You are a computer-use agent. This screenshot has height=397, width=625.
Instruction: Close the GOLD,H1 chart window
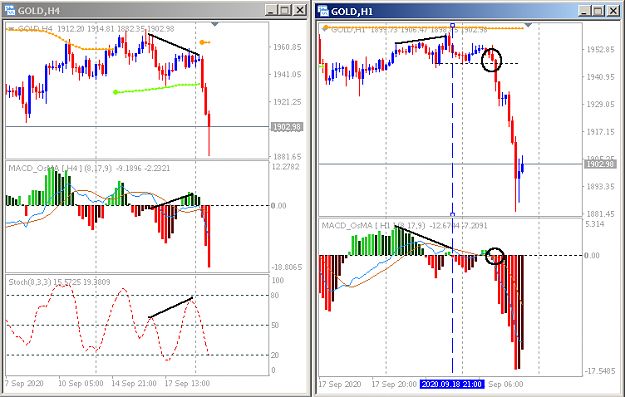pyautogui.click(x=613, y=11)
